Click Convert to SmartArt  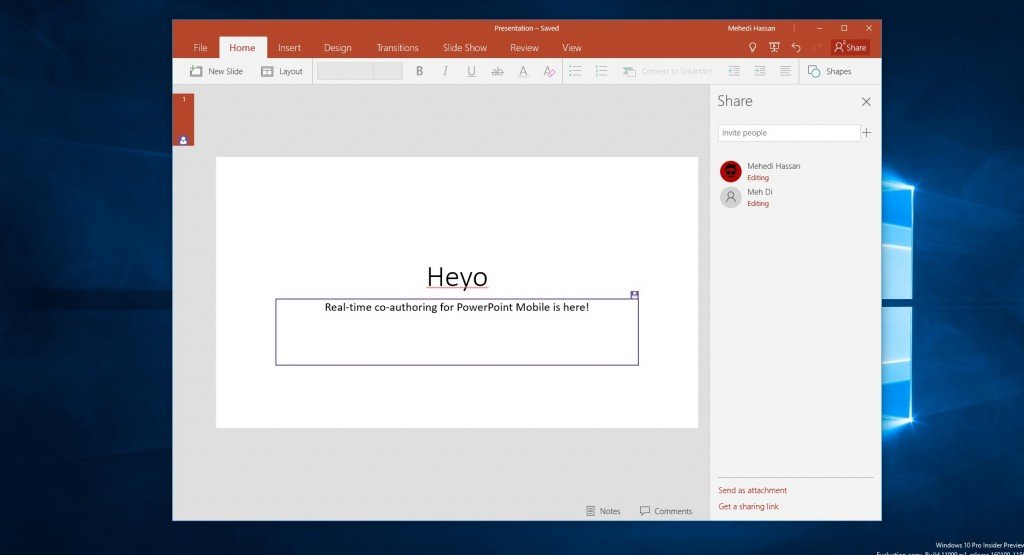click(667, 71)
